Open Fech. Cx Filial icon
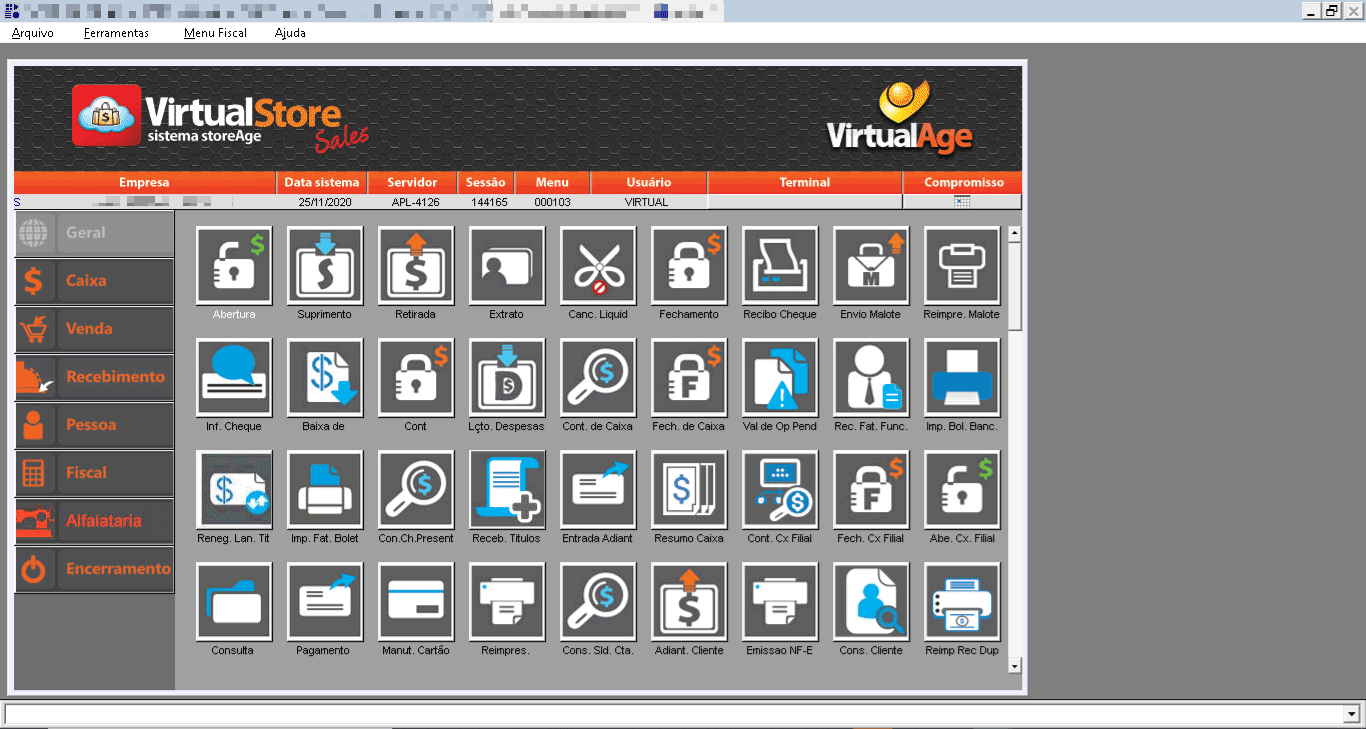This screenshot has height=729, width=1366. 871,489
